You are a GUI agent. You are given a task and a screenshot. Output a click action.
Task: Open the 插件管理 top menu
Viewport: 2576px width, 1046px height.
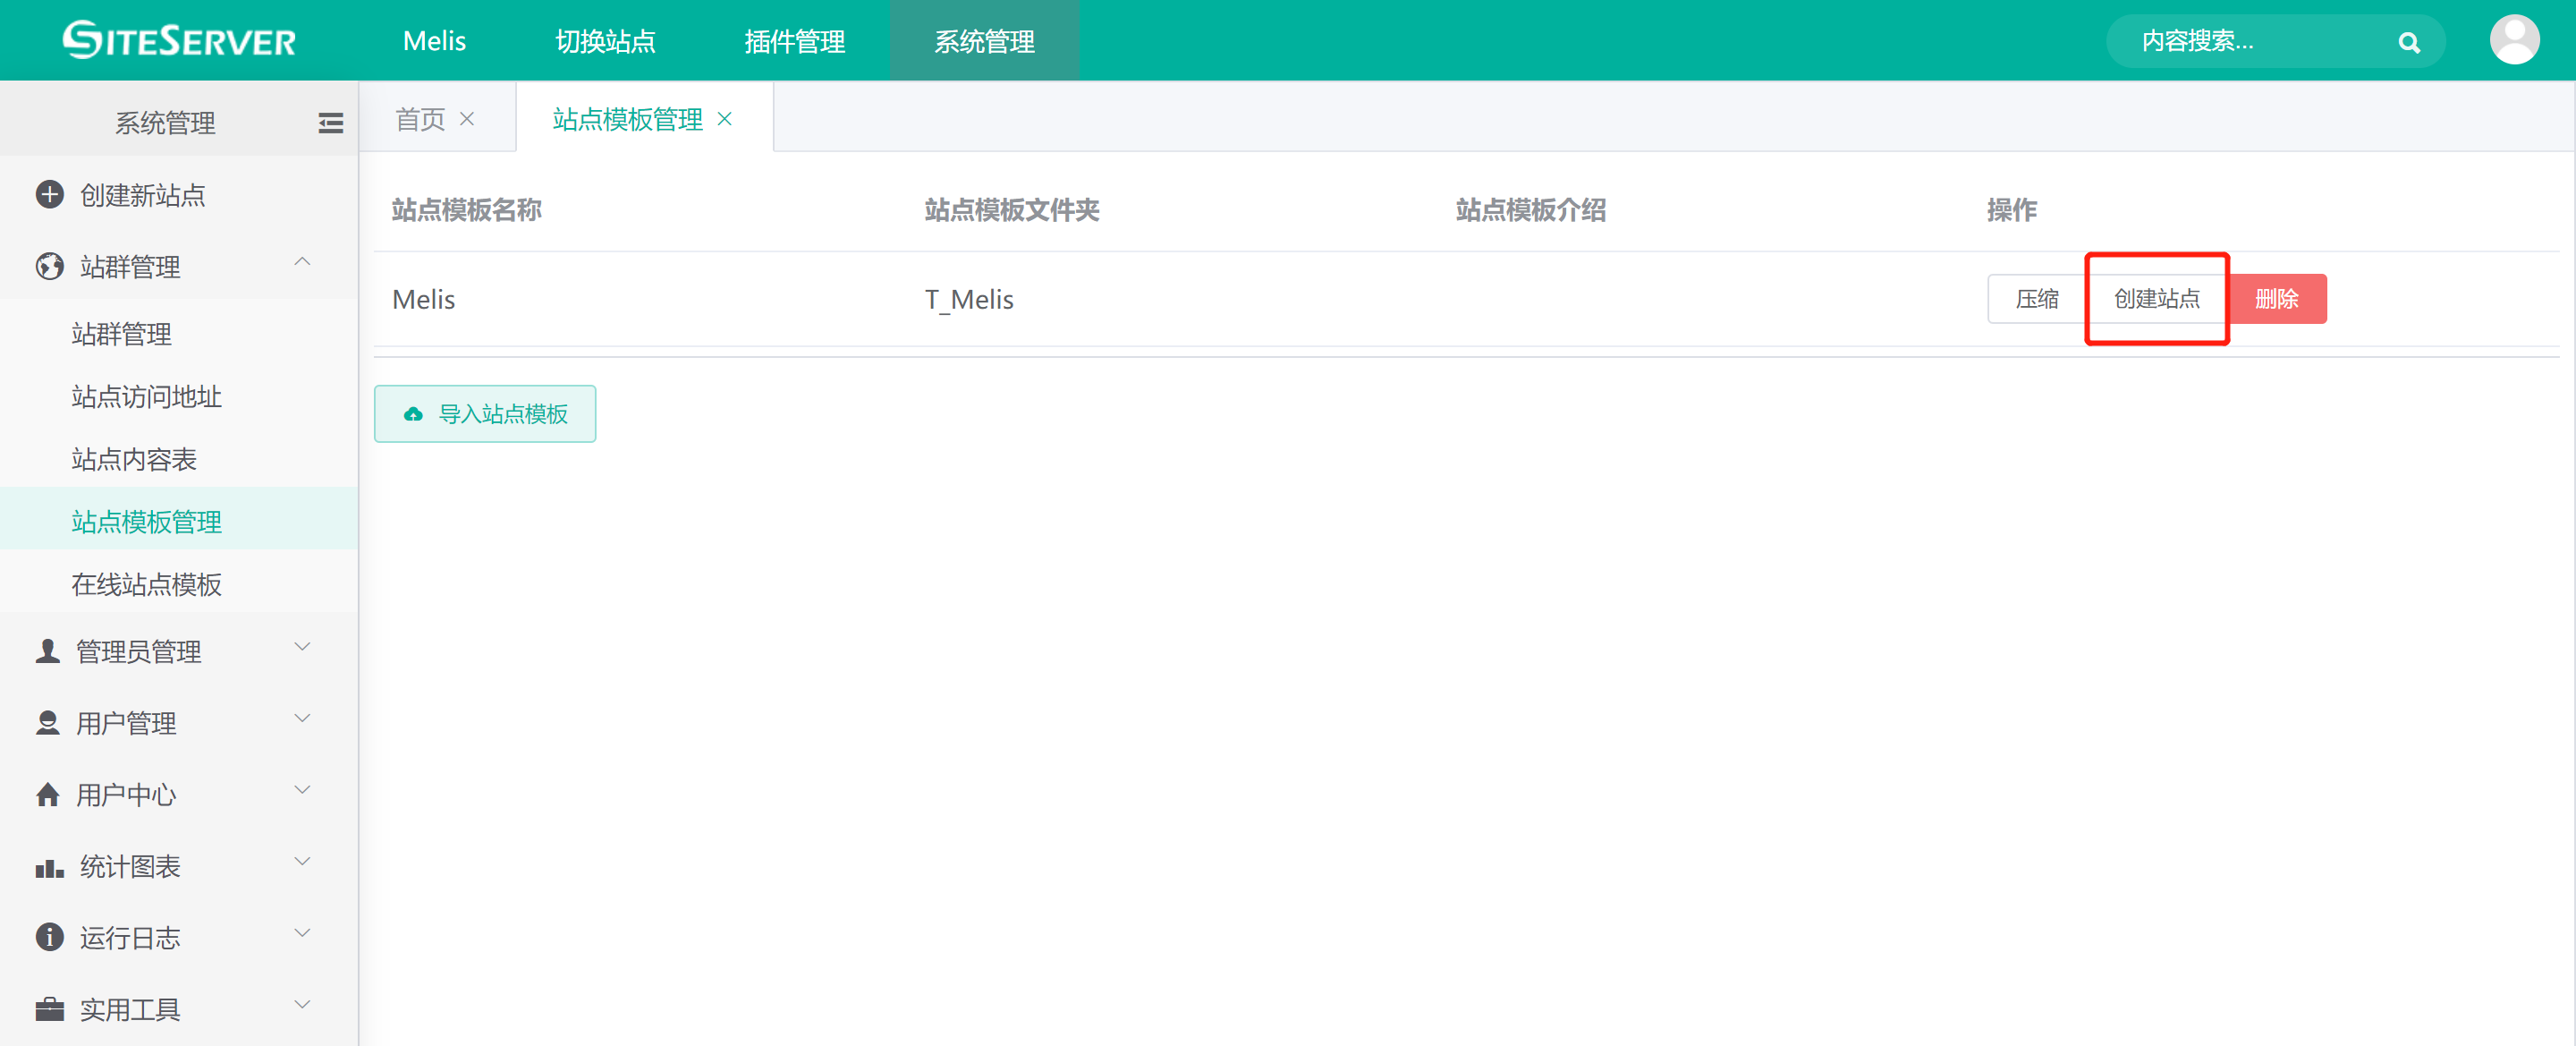794,41
